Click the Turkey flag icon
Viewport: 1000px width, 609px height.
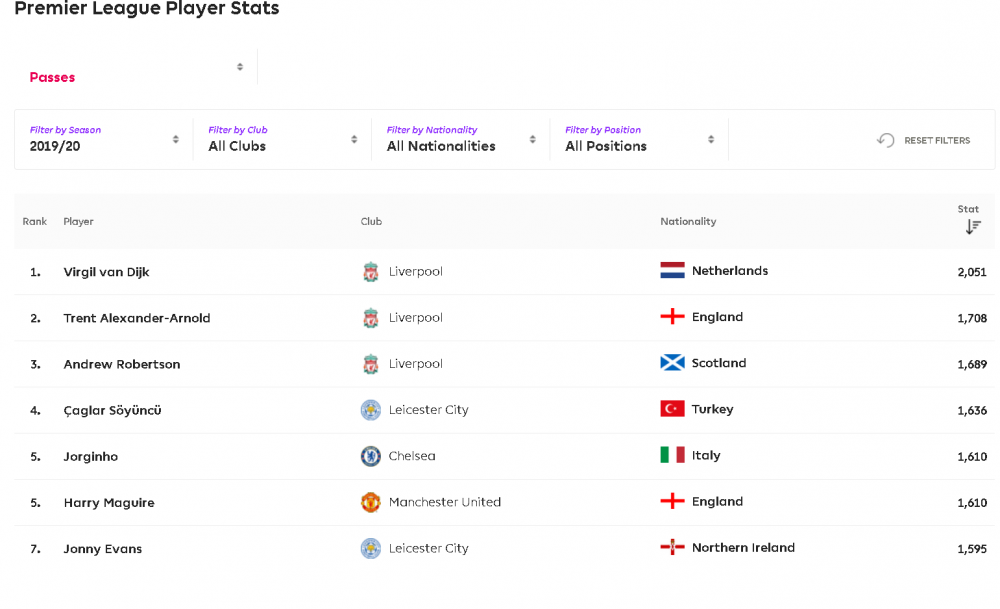pyautogui.click(x=672, y=409)
